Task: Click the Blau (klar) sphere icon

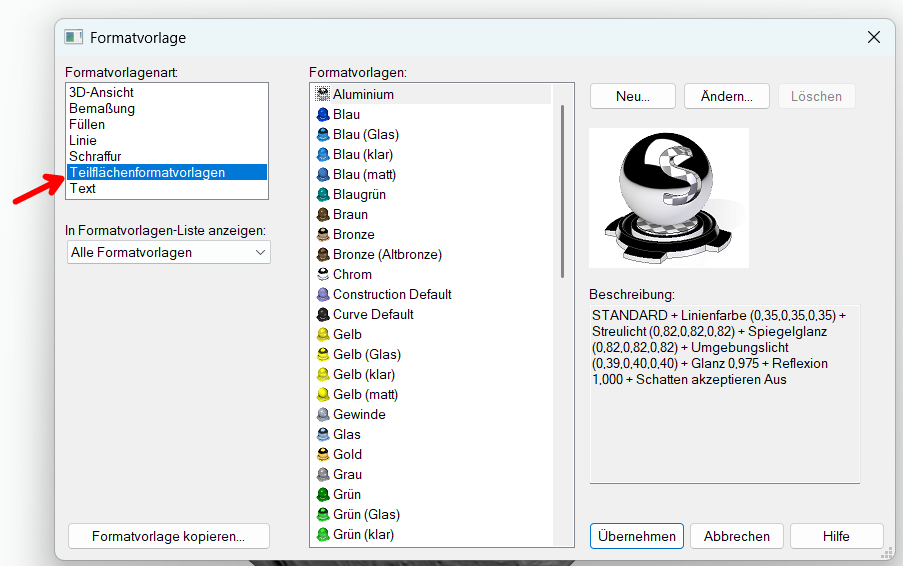Action: pyautogui.click(x=323, y=154)
